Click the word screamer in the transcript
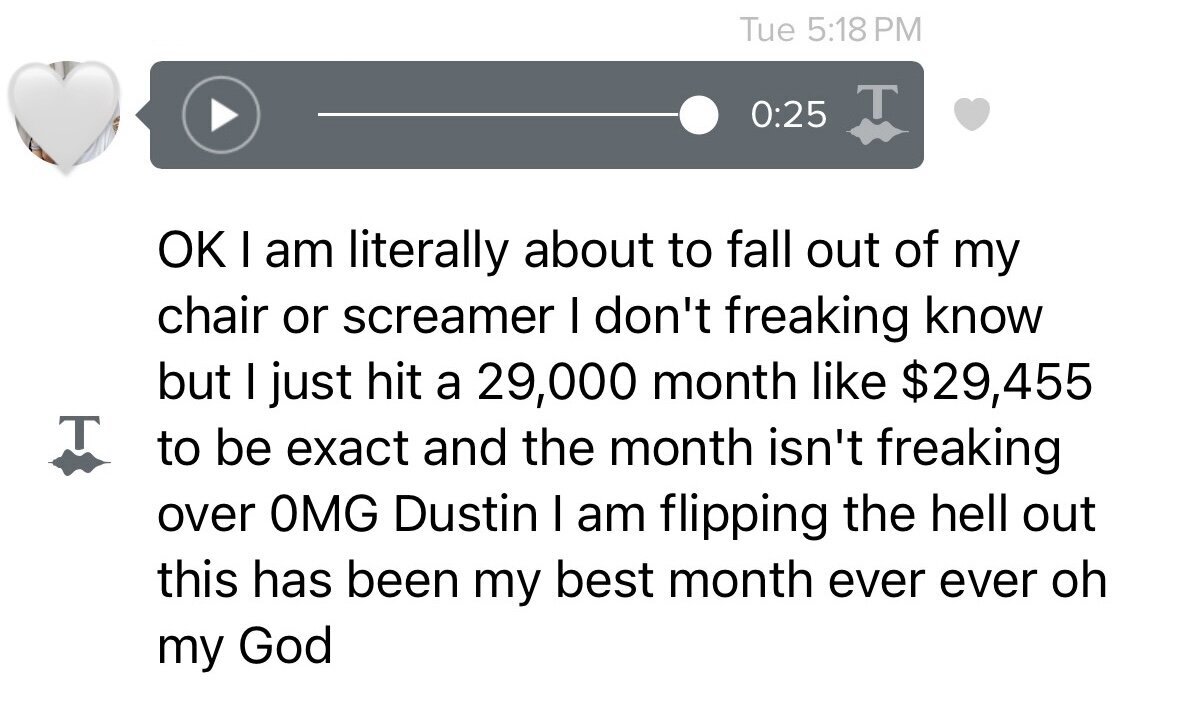 [x=448, y=316]
